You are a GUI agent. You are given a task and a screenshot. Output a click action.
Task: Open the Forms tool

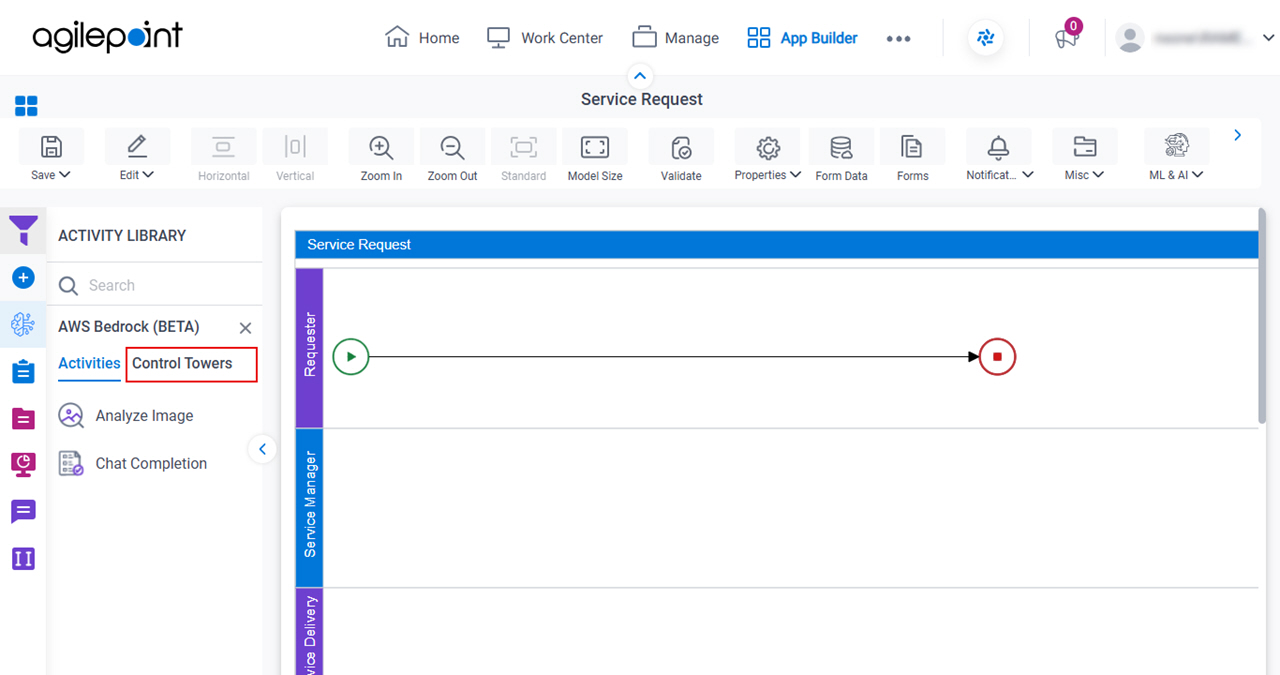[x=912, y=157]
